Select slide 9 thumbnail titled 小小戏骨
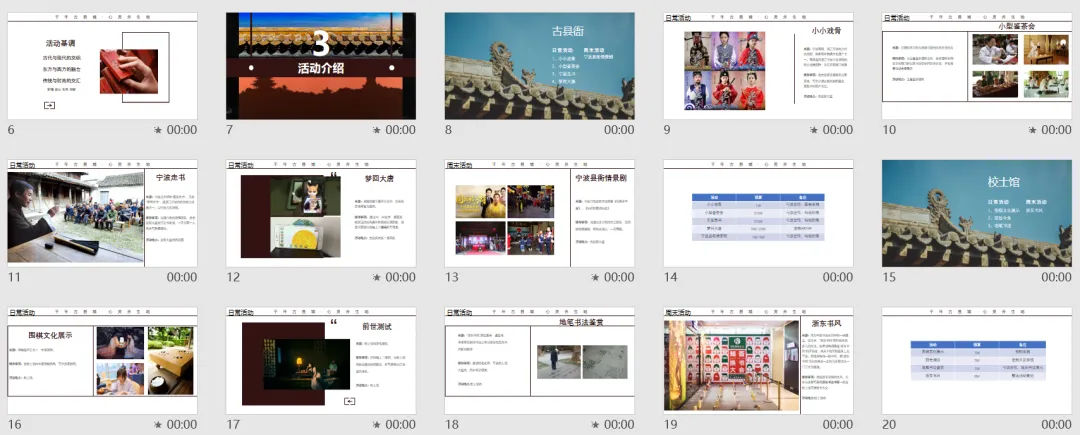Viewport: 1080px width, 435px height. coord(758,66)
